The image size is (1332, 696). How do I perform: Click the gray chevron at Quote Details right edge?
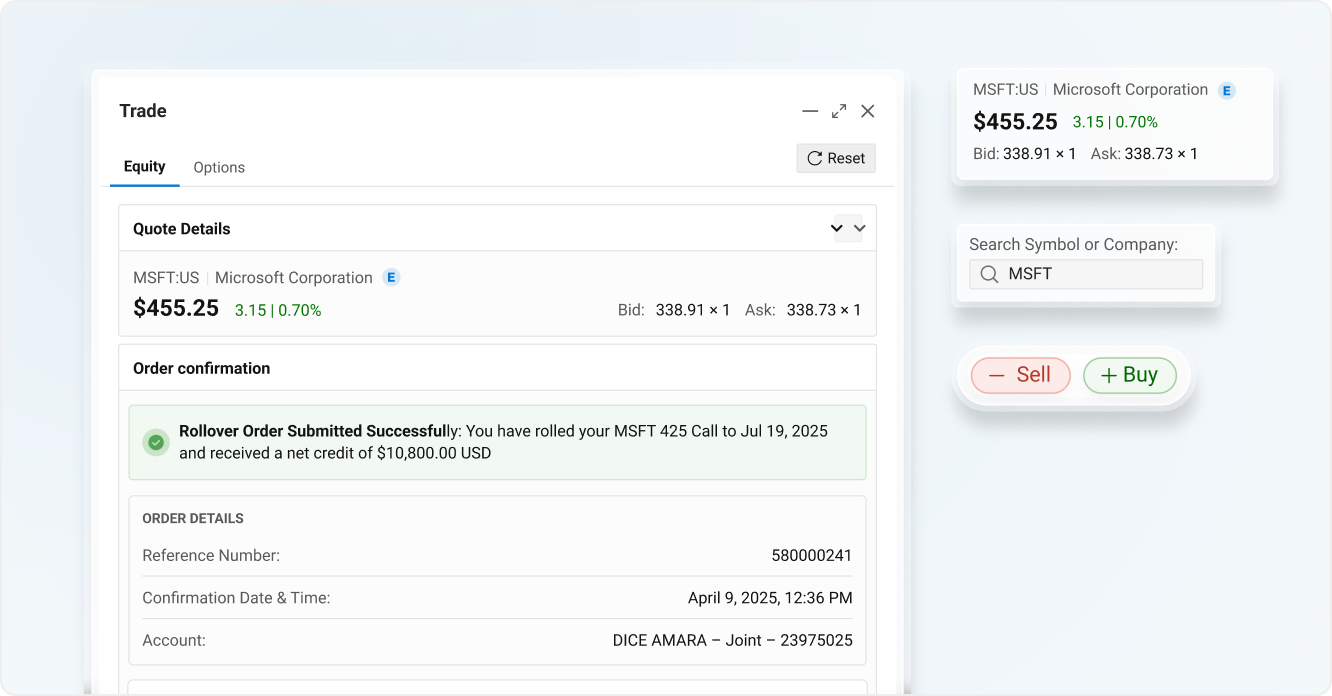click(859, 228)
